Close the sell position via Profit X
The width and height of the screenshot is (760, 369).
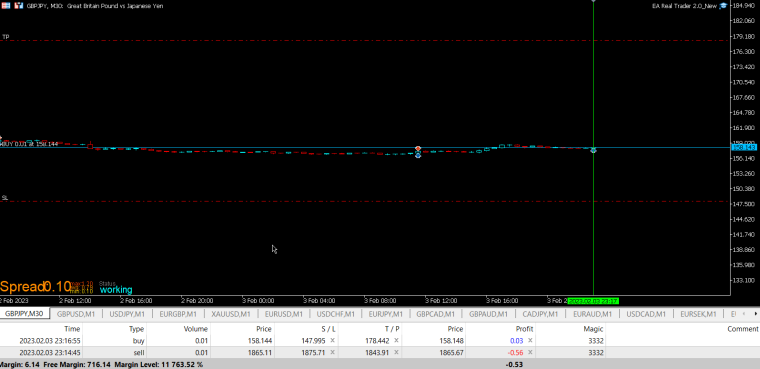click(530, 353)
